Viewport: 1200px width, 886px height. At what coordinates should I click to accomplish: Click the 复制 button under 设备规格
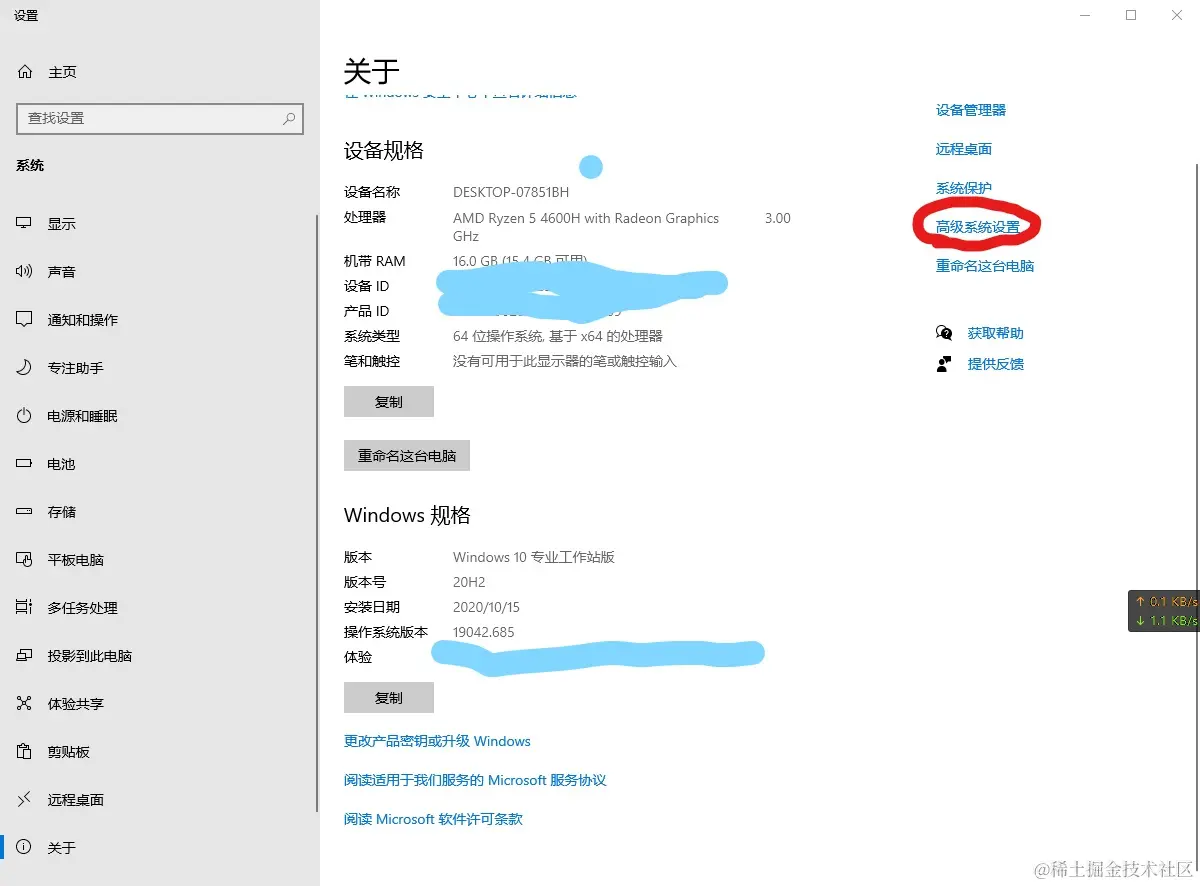(x=388, y=401)
